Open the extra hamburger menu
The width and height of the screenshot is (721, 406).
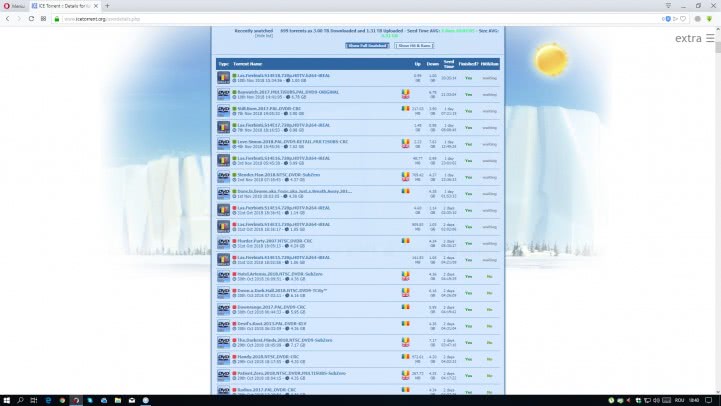709,39
